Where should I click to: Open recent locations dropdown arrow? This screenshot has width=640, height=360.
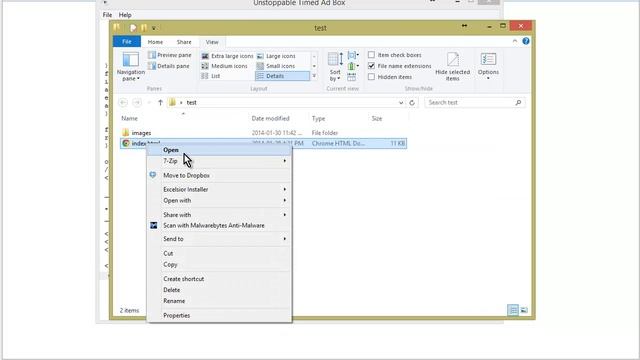pyautogui.click(x=149, y=103)
